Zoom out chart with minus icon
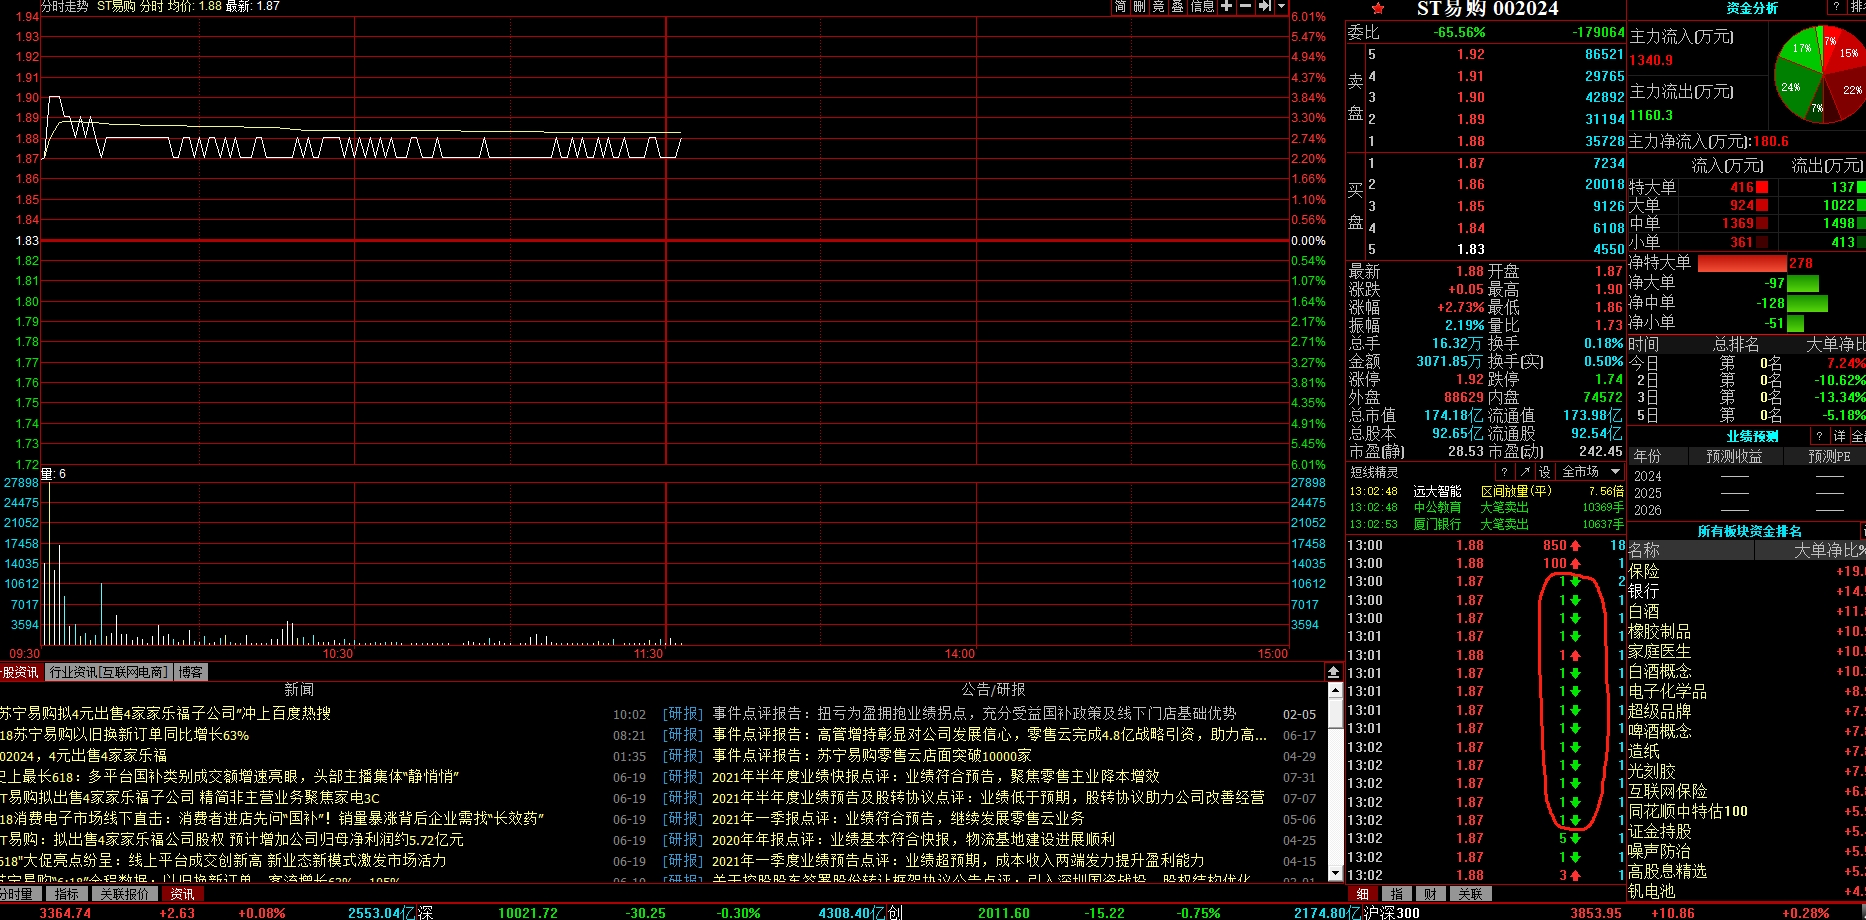 (x=1246, y=6)
